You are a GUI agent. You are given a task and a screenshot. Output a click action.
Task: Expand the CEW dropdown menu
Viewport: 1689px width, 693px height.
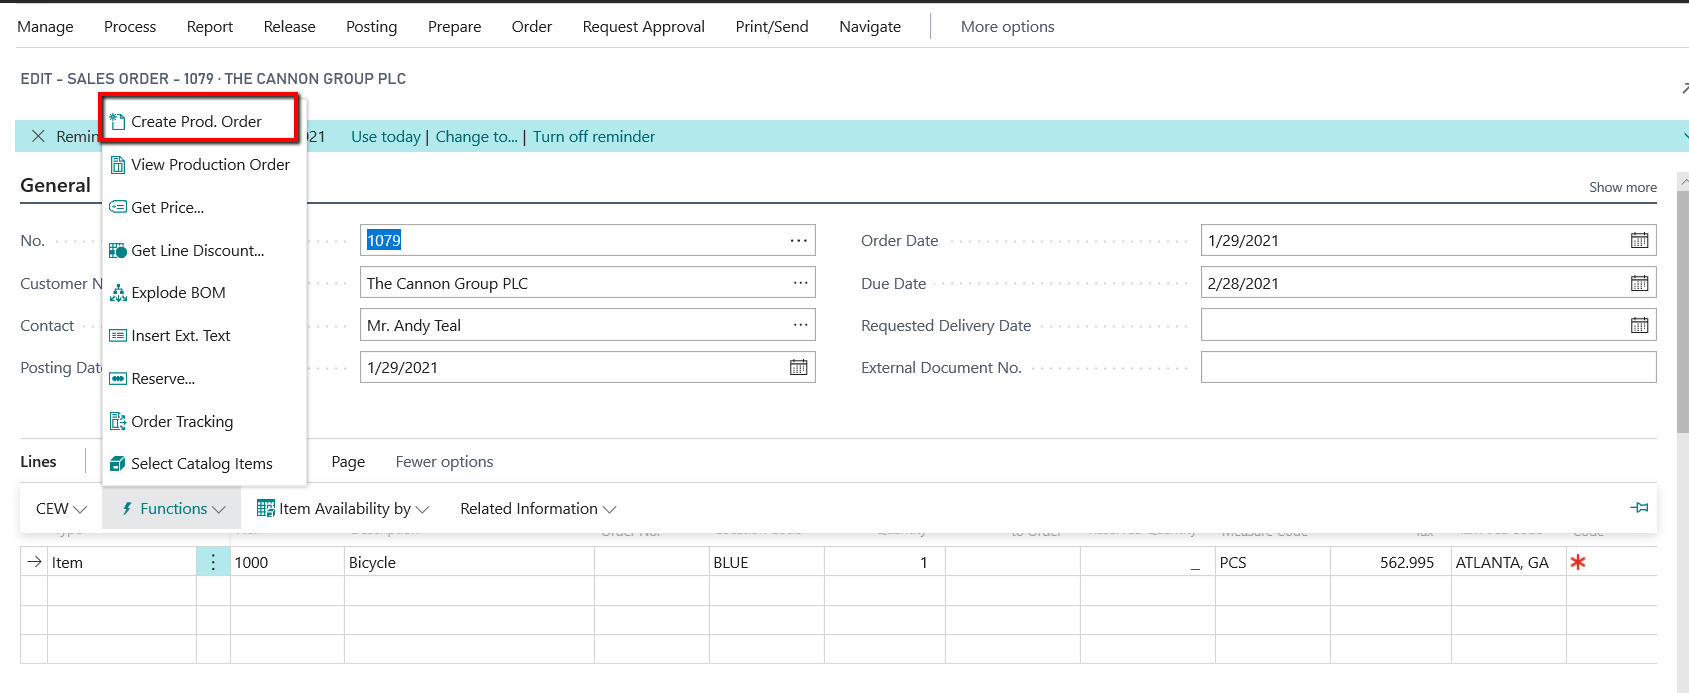pyautogui.click(x=61, y=508)
